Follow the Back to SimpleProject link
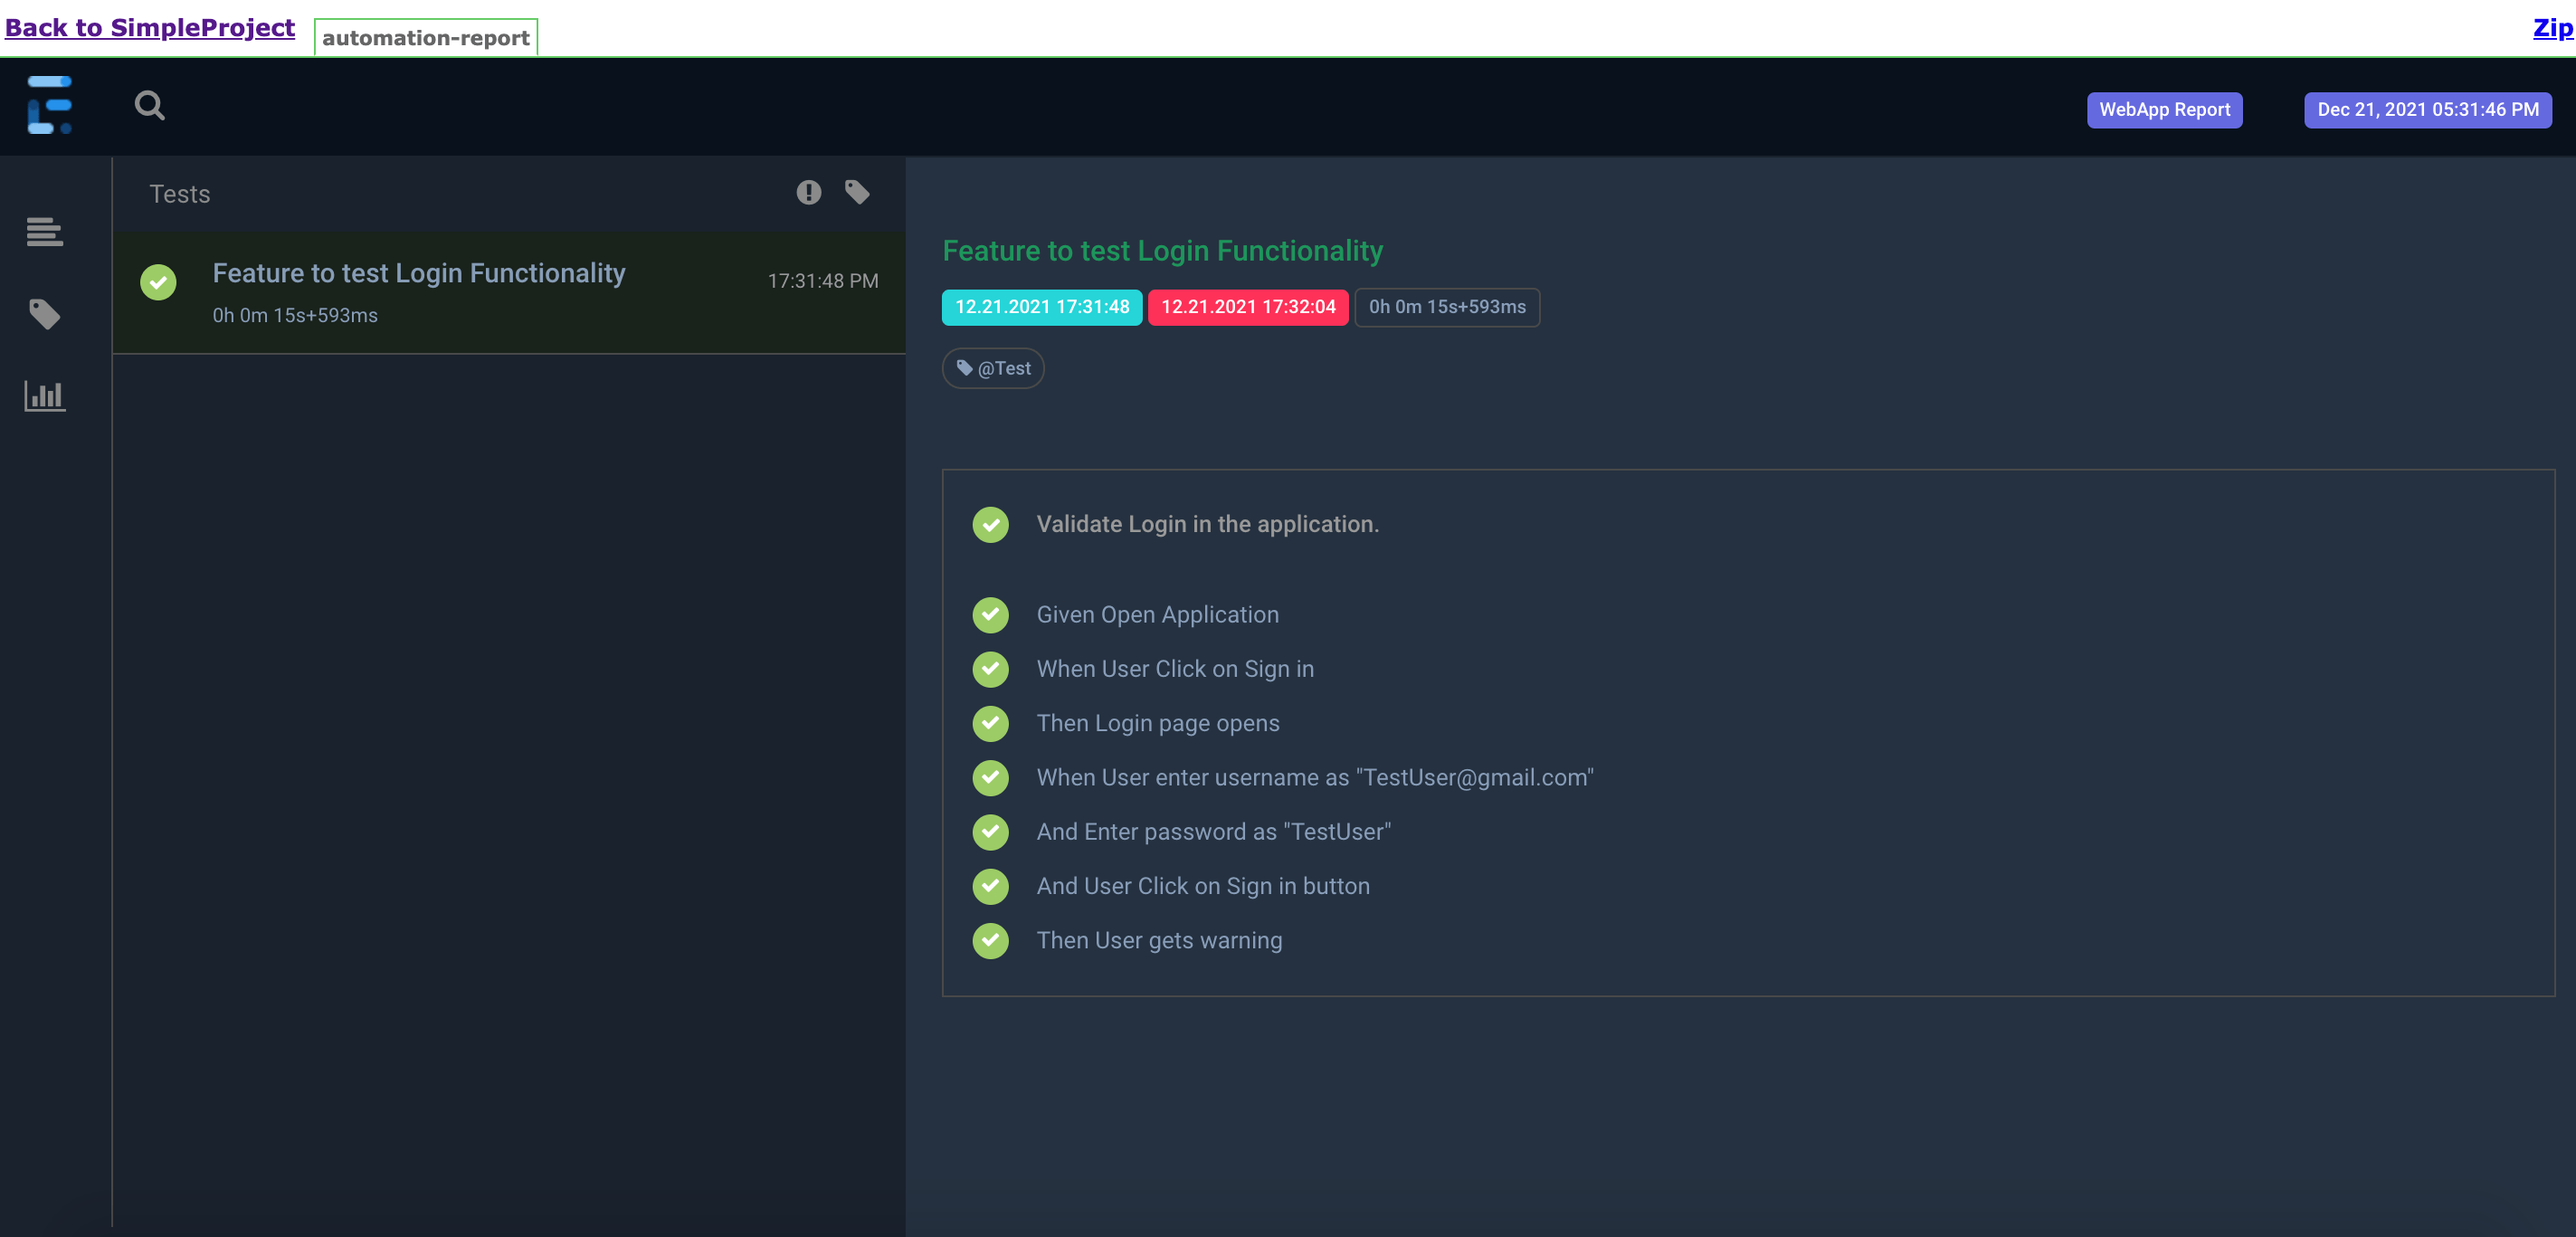The height and width of the screenshot is (1237, 2576). [x=150, y=27]
